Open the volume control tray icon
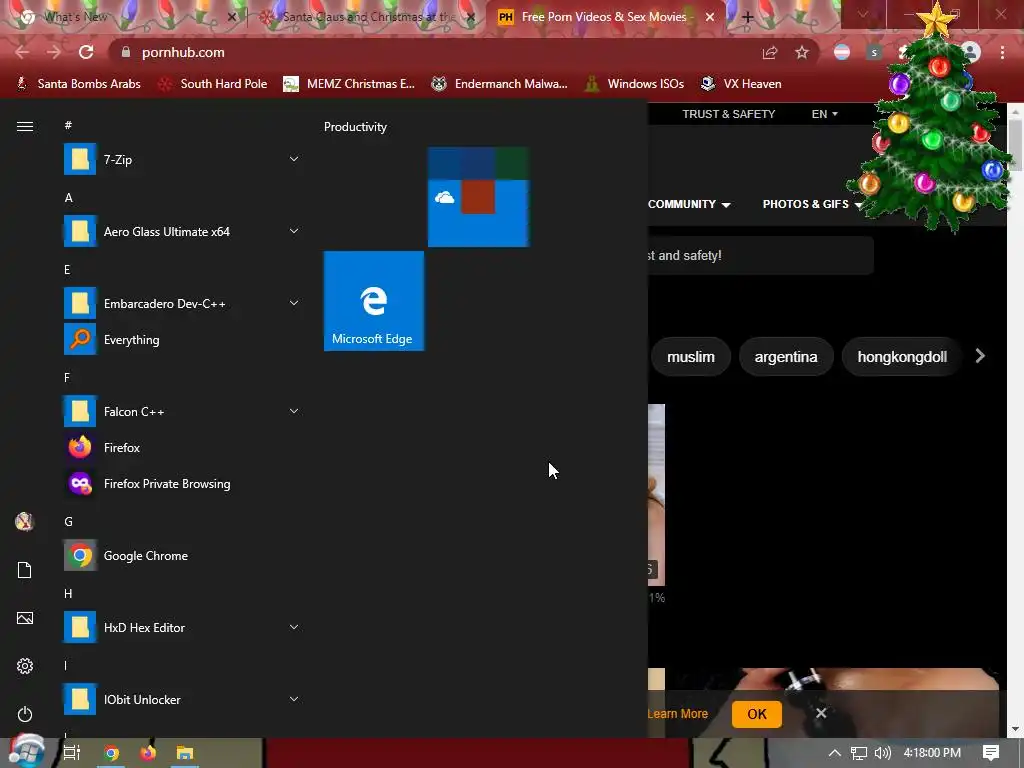1024x768 pixels. pyautogui.click(x=882, y=753)
